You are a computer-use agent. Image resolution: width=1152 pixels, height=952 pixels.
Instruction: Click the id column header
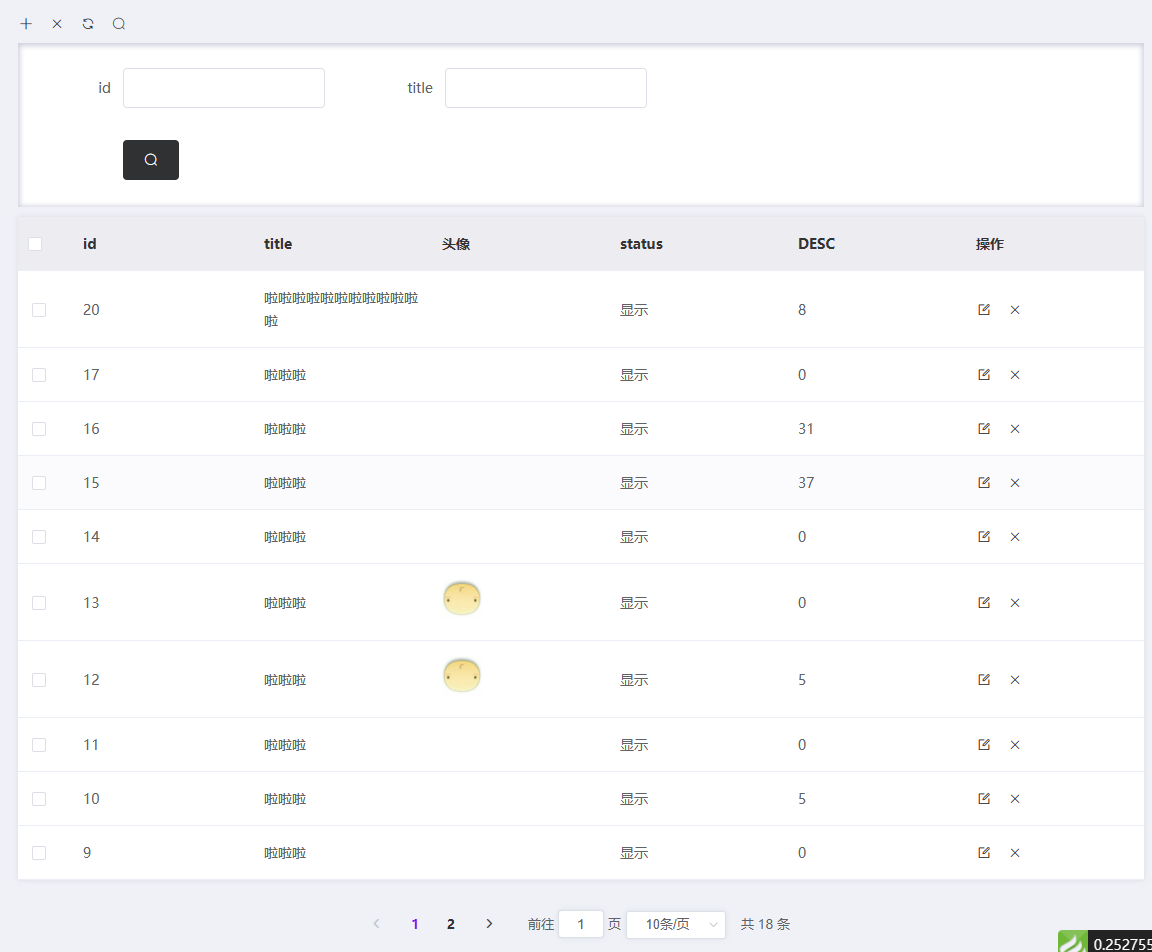pos(90,244)
